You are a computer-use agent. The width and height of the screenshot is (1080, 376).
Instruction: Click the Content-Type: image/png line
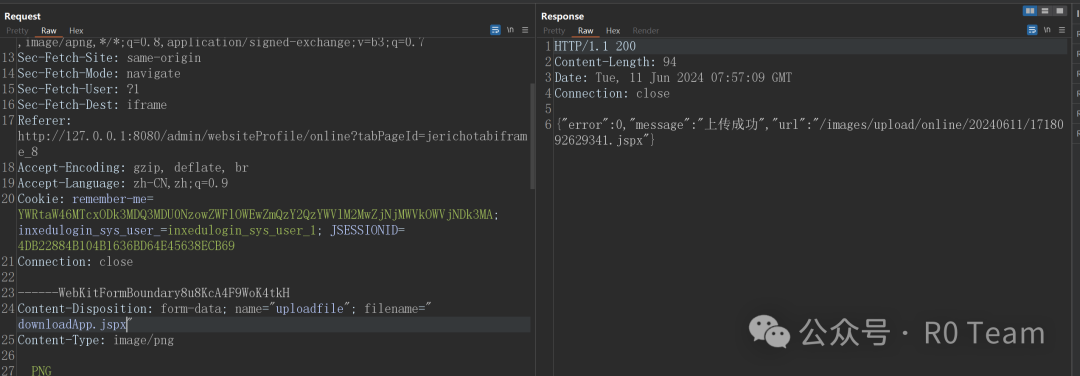(x=95, y=340)
